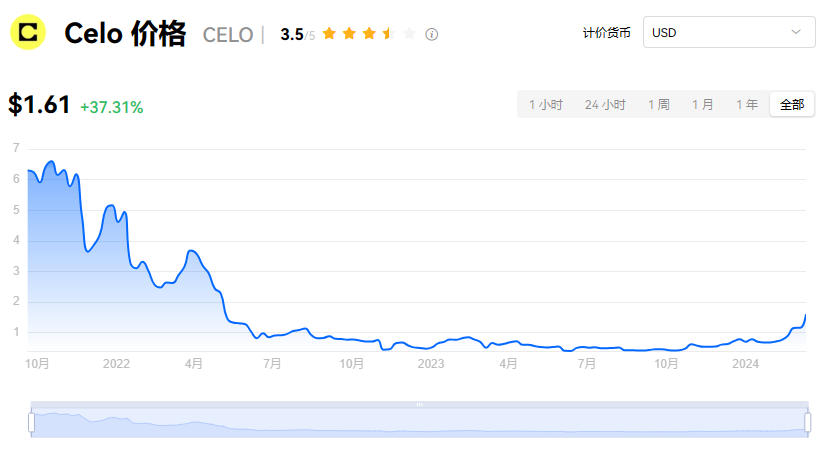Screen dimensions: 817x450
Task: Click the half-filled fourth rating star
Action: tap(389, 34)
